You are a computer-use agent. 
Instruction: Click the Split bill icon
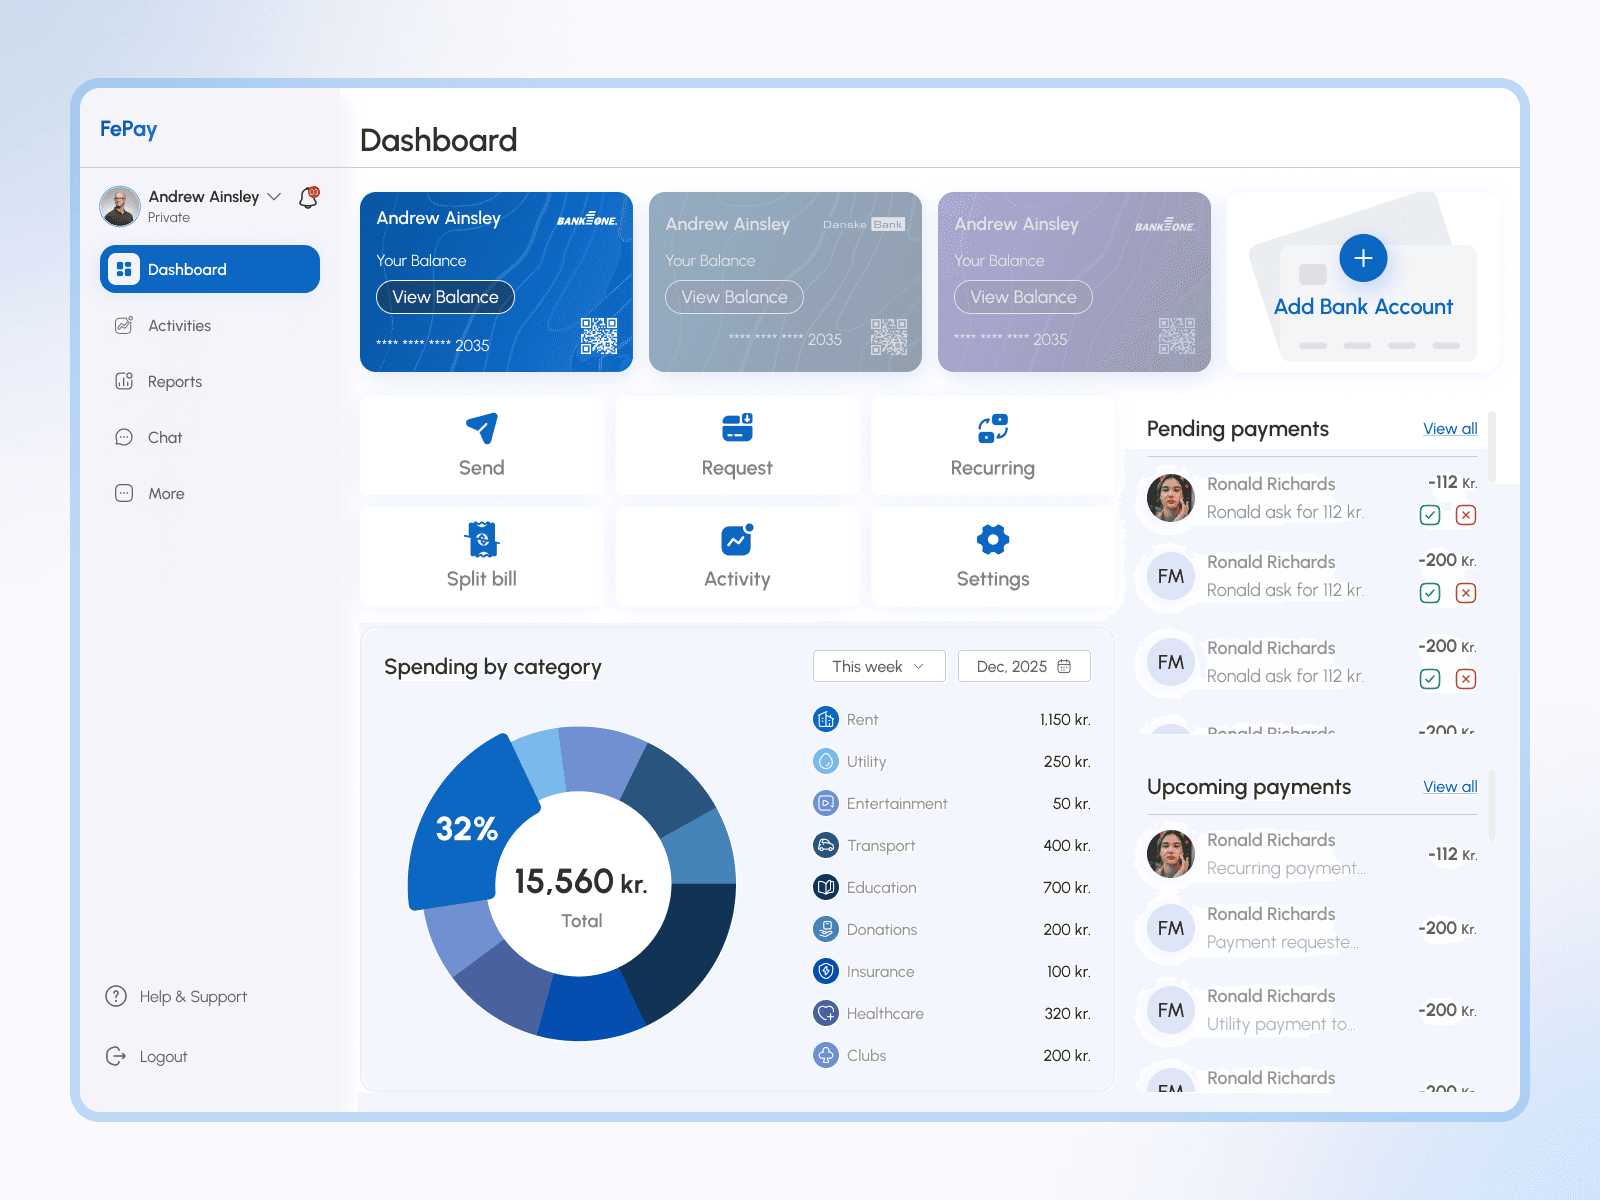point(482,540)
